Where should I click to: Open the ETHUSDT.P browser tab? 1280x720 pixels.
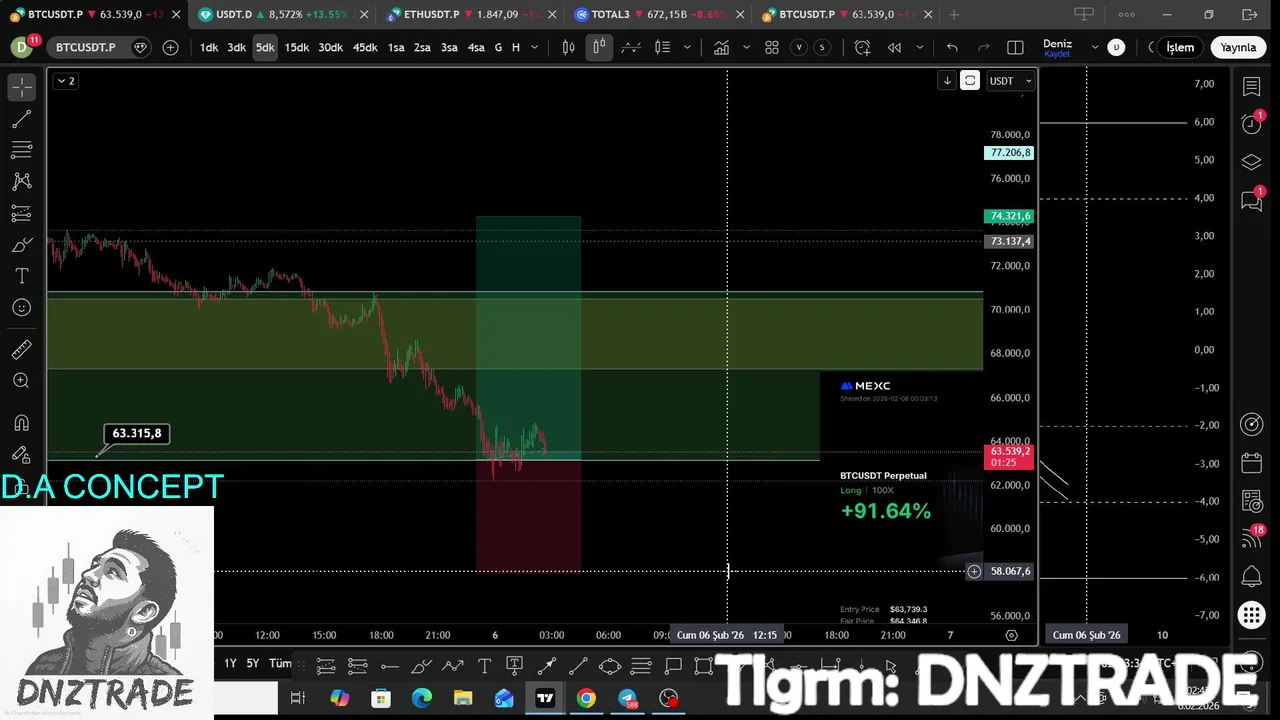coord(468,14)
